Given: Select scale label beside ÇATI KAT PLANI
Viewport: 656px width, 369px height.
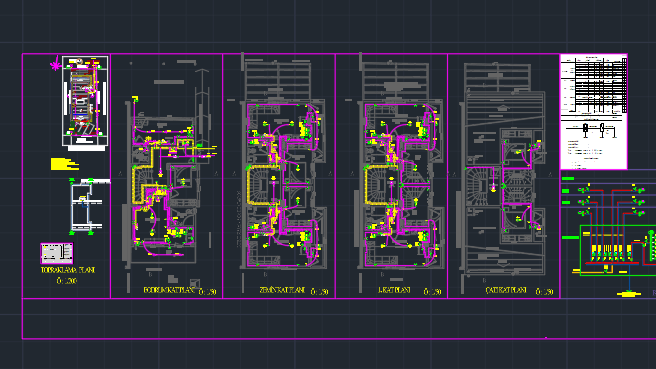Looking at the screenshot, I should (x=544, y=292).
